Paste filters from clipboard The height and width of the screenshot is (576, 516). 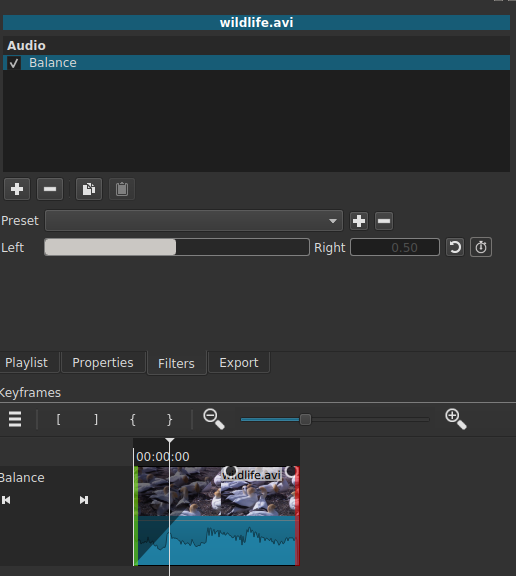pyautogui.click(x=122, y=189)
